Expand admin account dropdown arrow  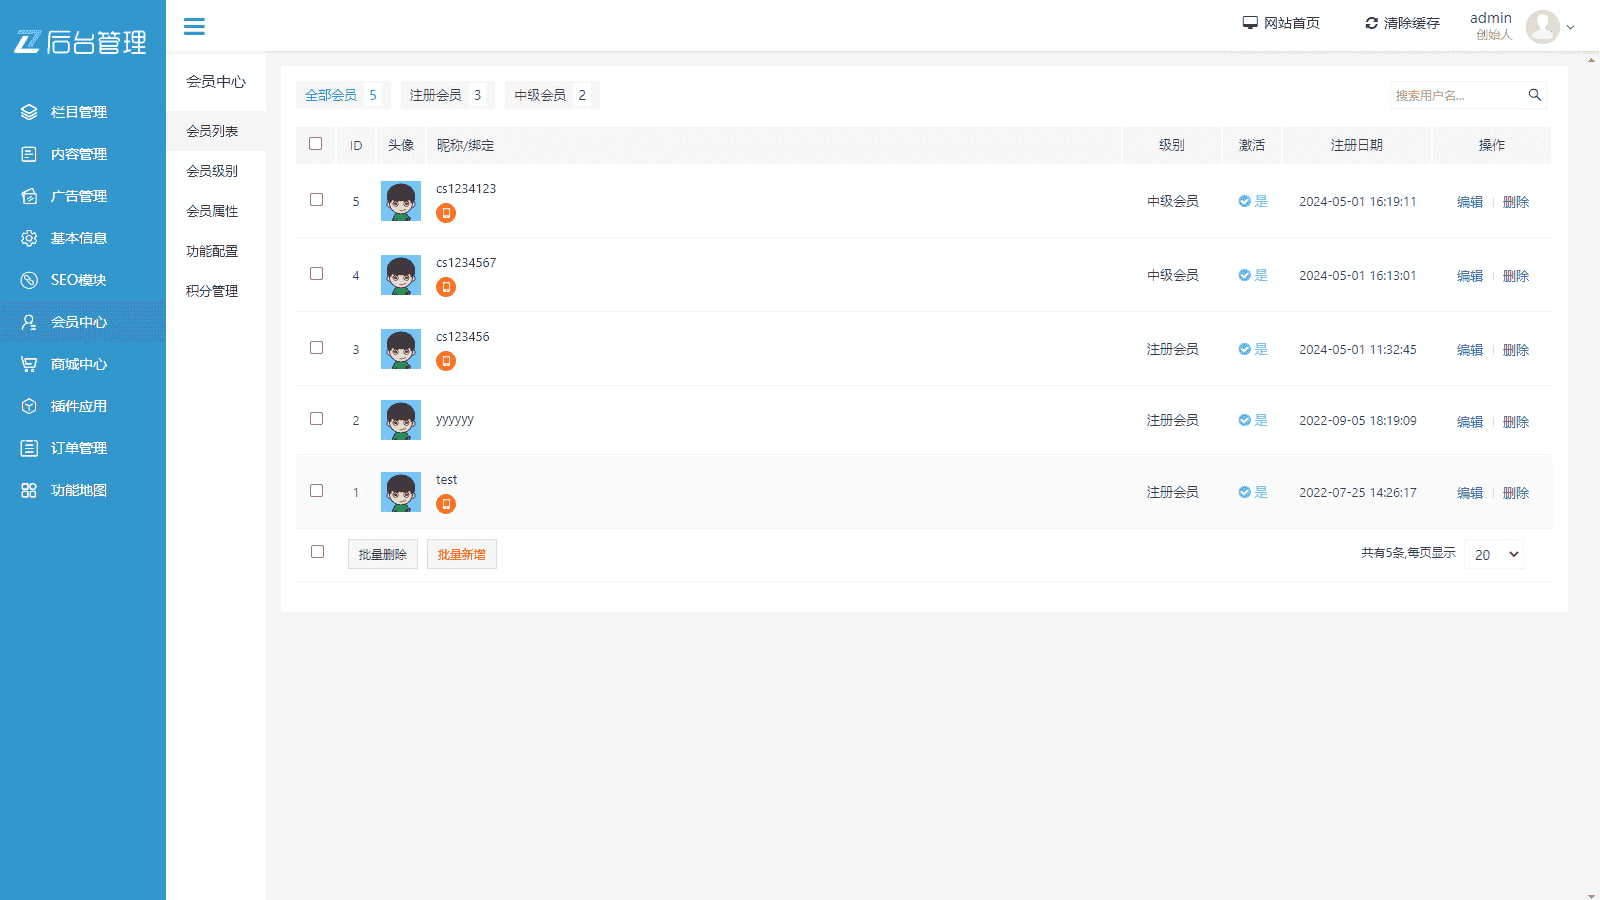pyautogui.click(x=1571, y=28)
